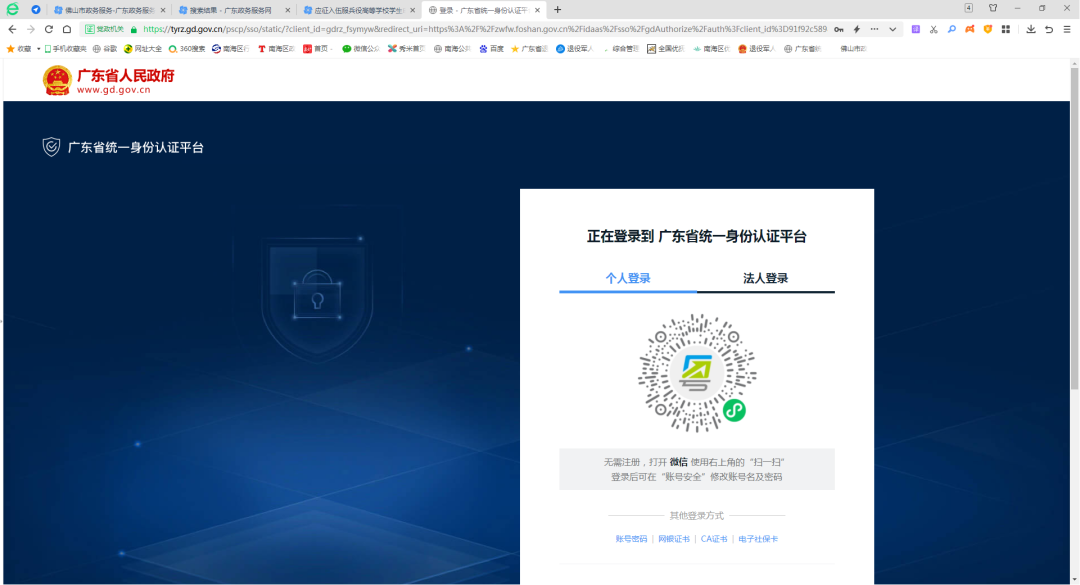Screen dimensions: 1080x585
Task: Click the WeChat login QR code
Action: click(696, 373)
